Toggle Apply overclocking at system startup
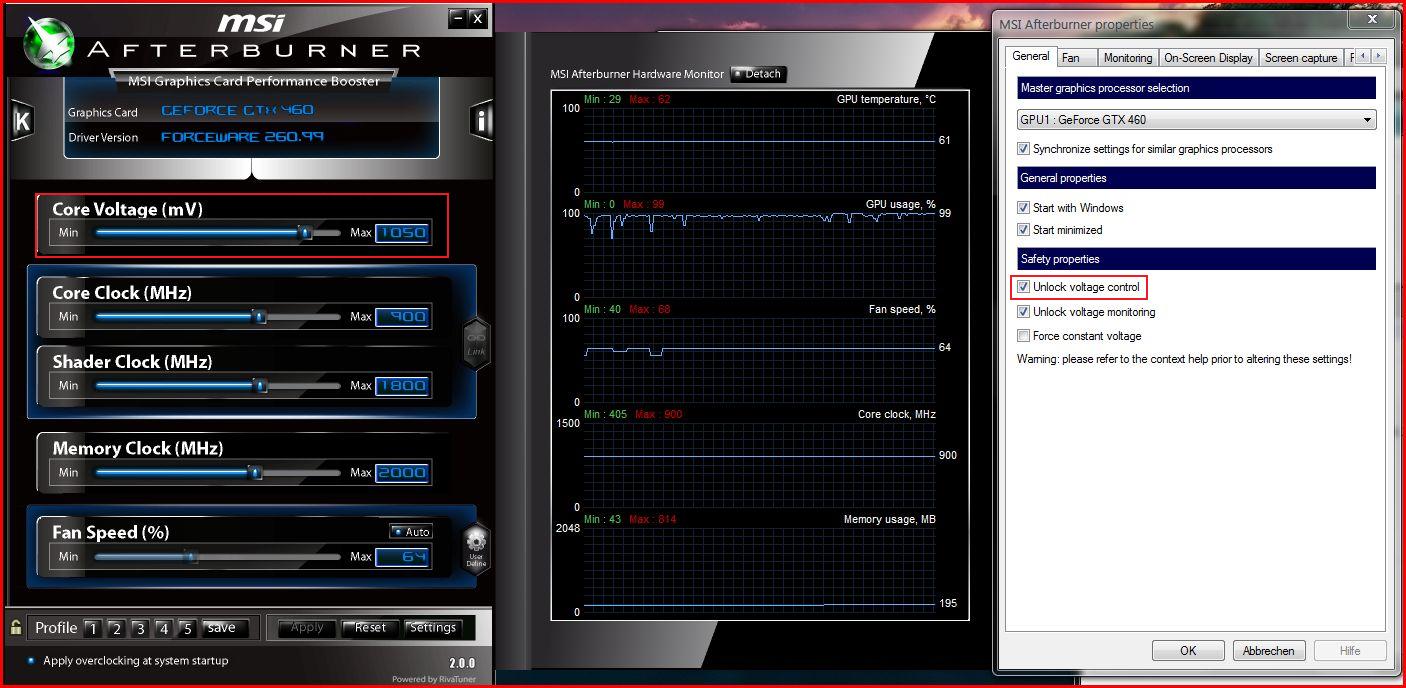 [31, 661]
